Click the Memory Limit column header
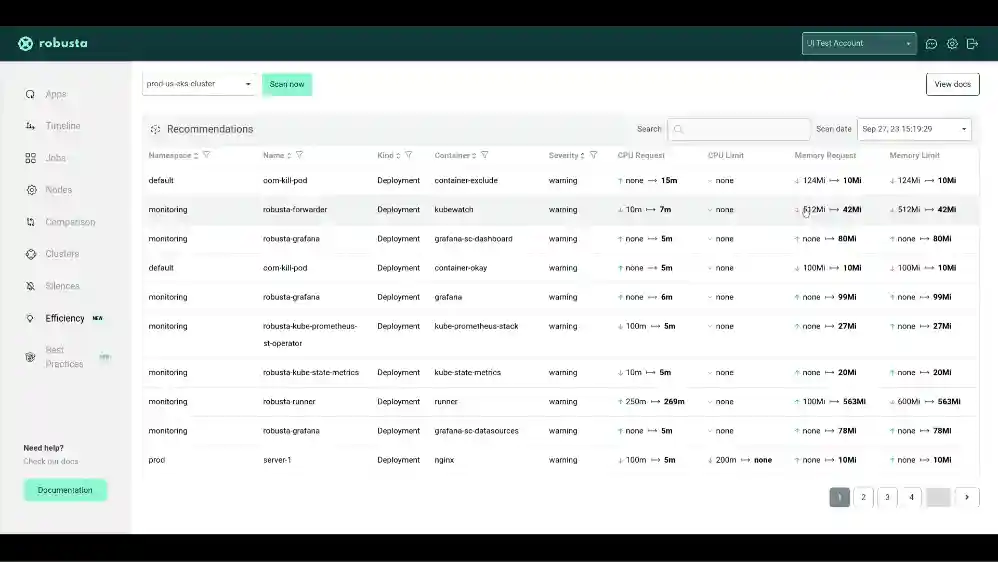Screen dimensions: 998x562 [x=914, y=155]
